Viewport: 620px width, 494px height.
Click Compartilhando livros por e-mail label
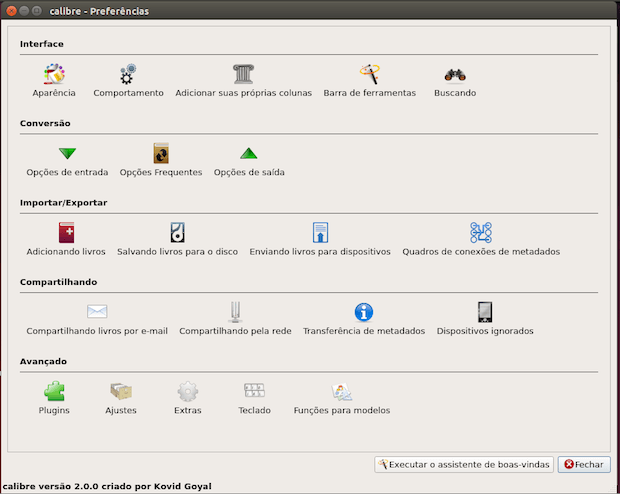(x=97, y=331)
